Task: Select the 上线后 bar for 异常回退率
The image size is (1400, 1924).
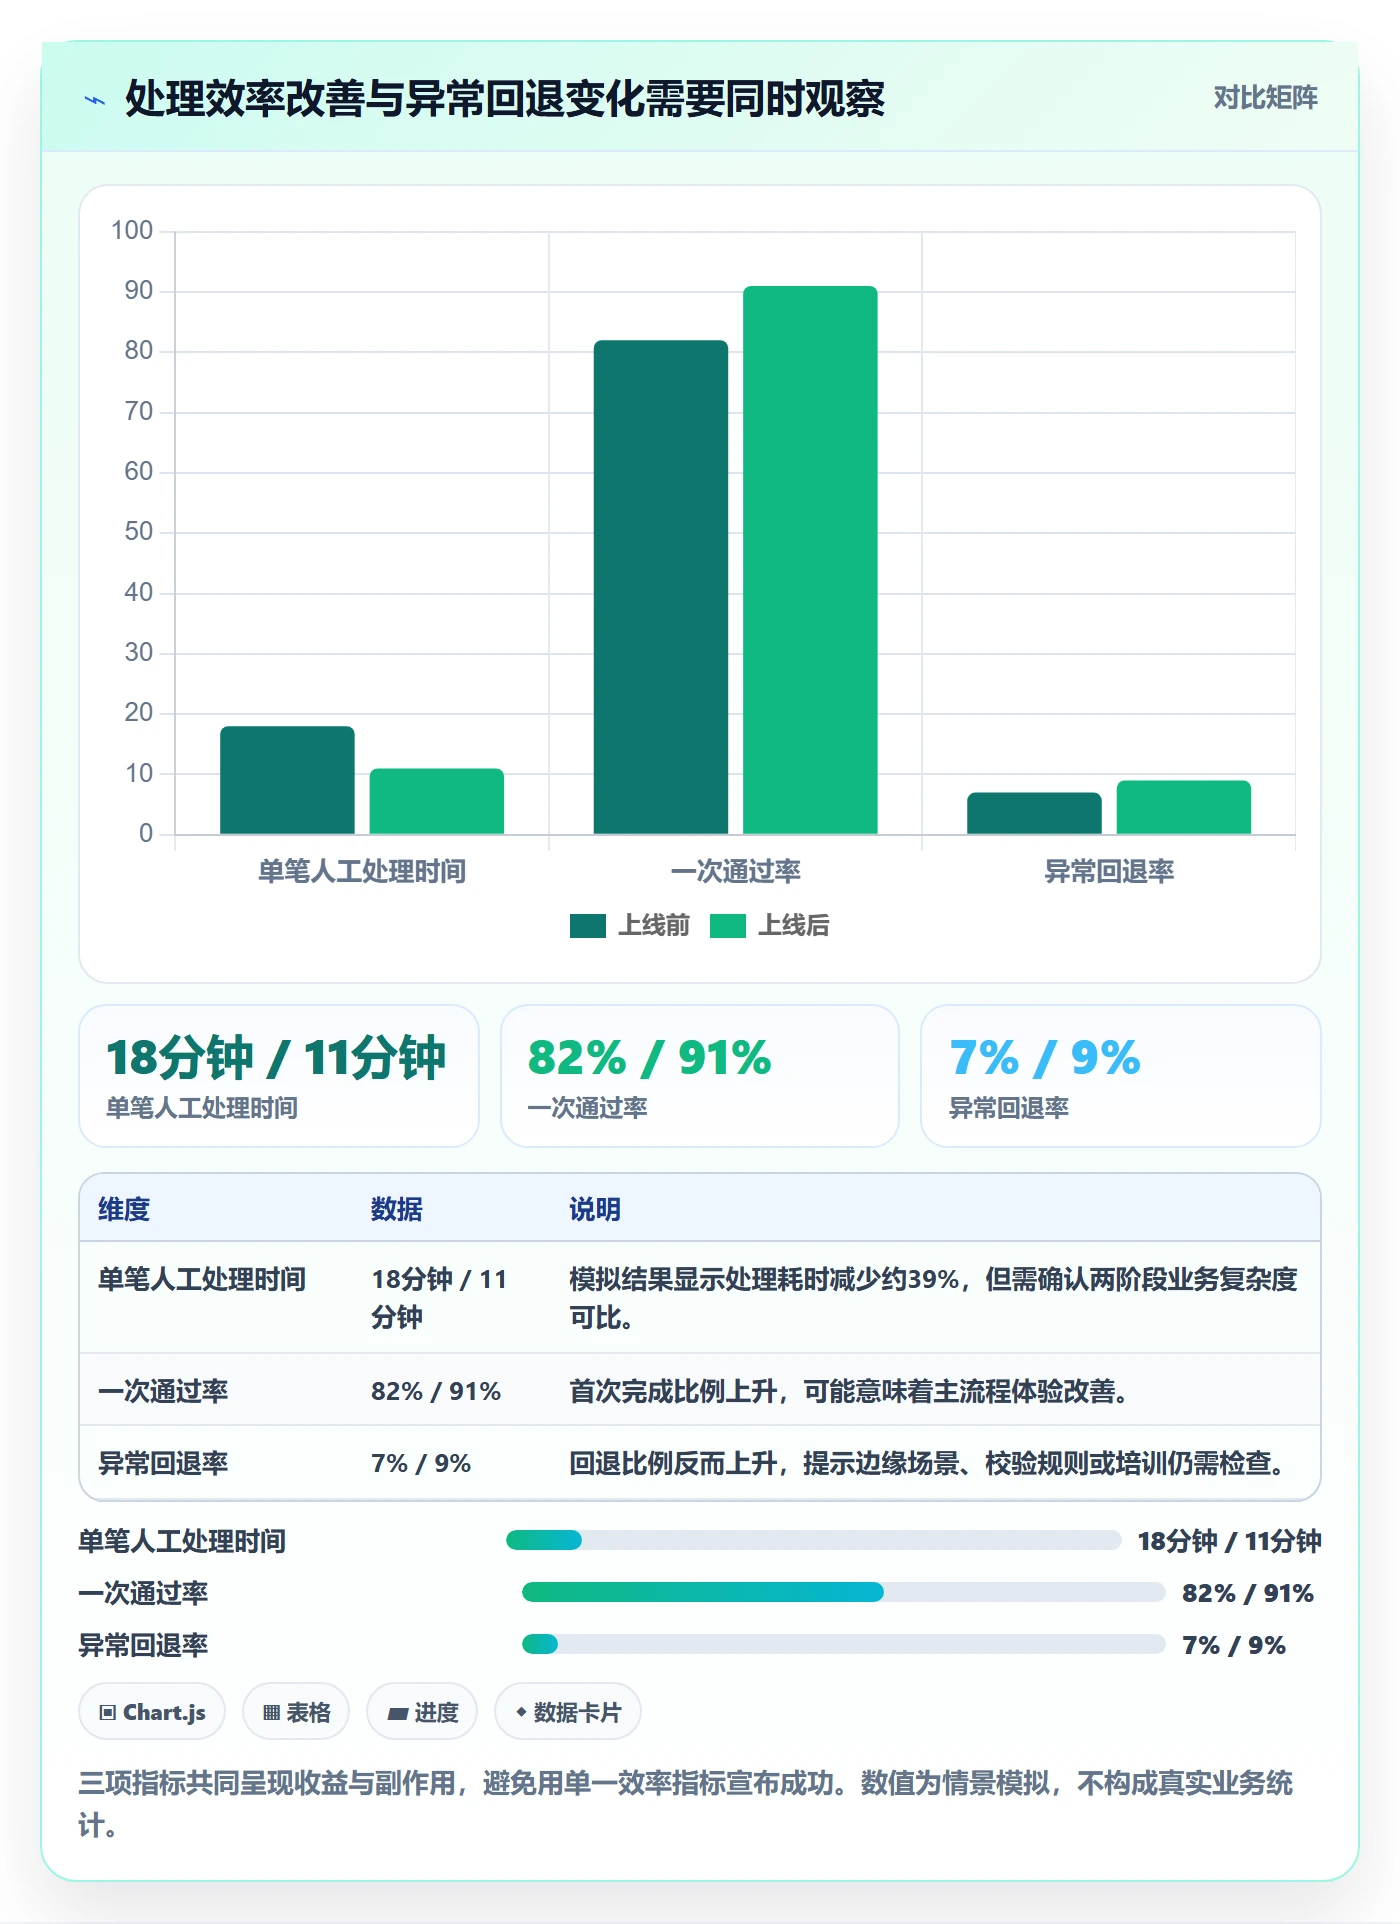Action: pyautogui.click(x=1184, y=807)
